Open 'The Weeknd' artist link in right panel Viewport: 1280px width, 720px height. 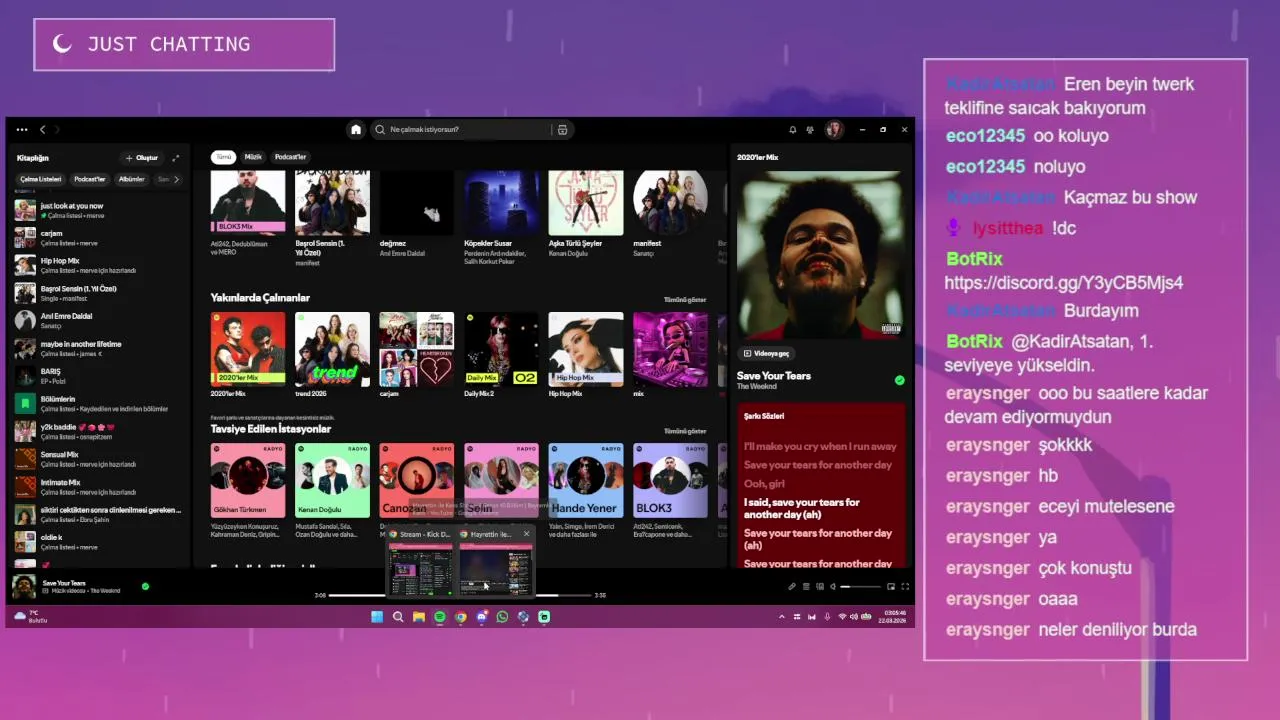756,387
